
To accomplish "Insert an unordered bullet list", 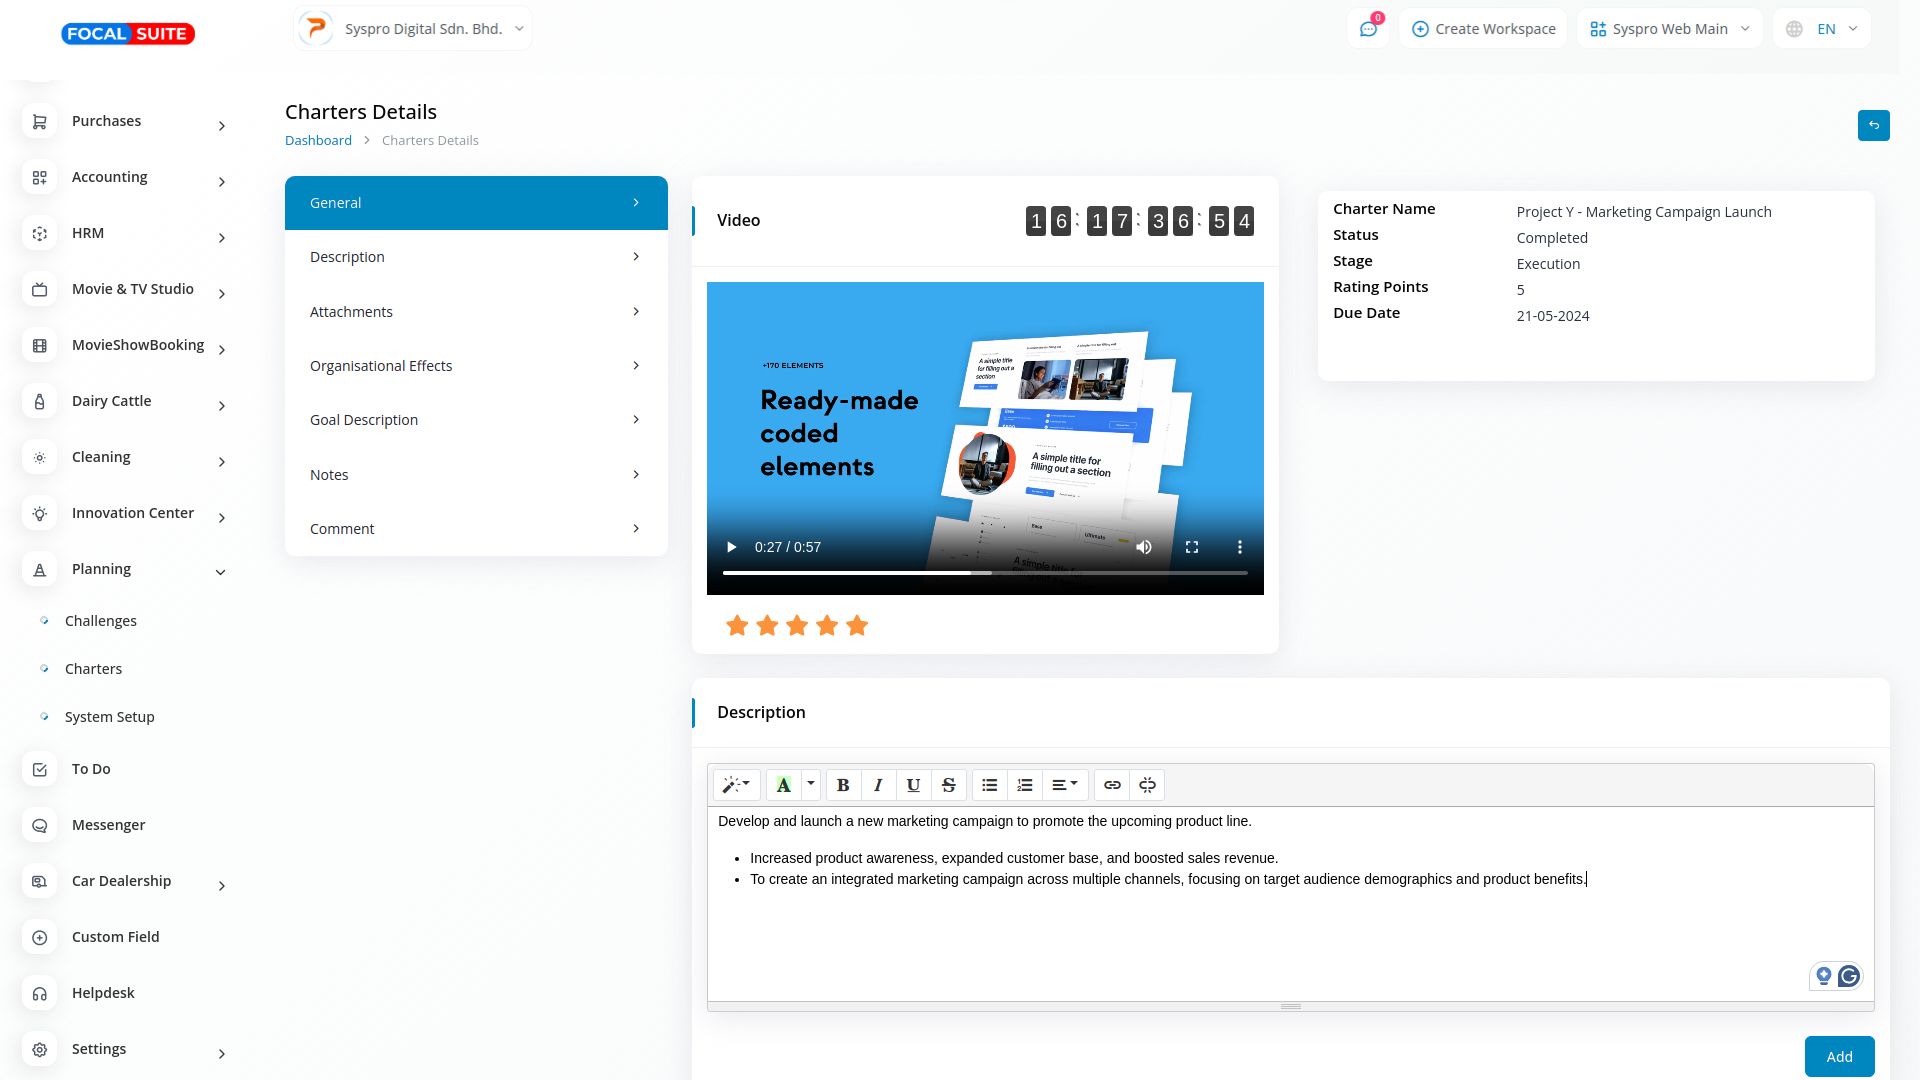I will [989, 785].
